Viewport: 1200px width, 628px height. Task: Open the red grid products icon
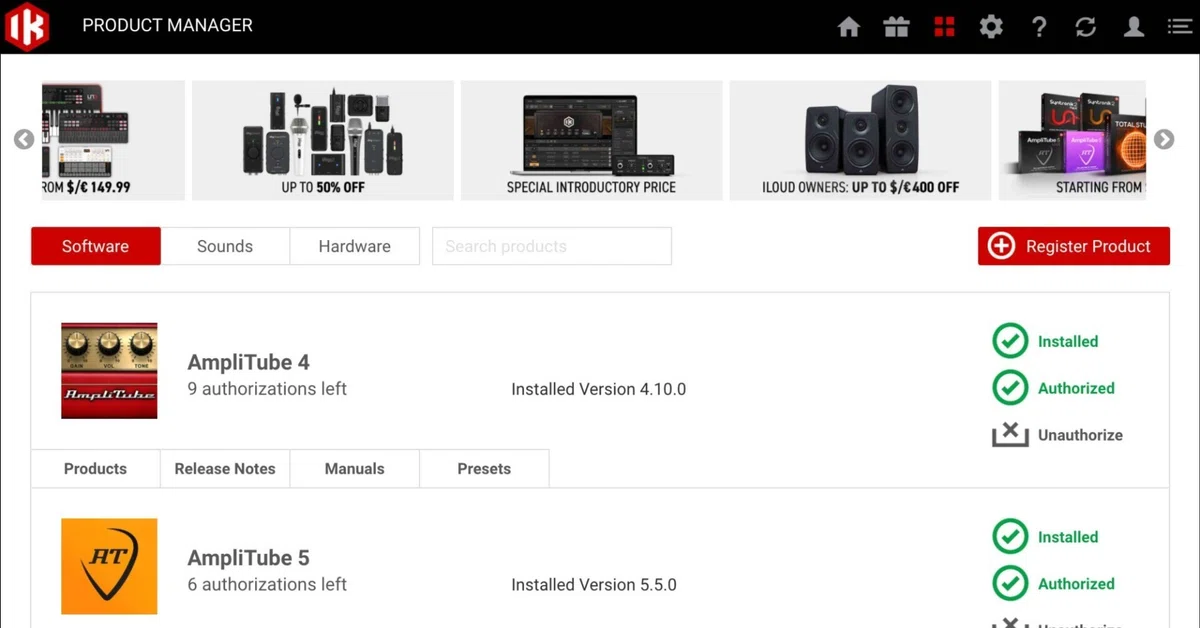[944, 27]
